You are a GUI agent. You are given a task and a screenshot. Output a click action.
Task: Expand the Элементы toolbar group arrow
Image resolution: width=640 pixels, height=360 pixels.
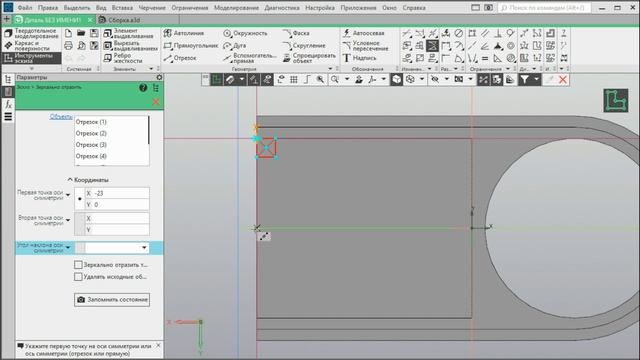[x=151, y=69]
